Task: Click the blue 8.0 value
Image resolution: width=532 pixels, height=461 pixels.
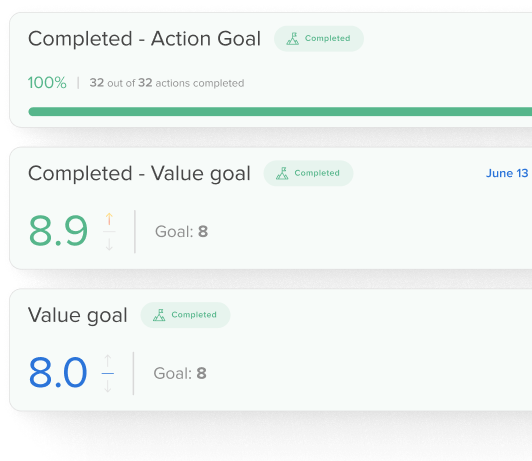Action: [x=58, y=373]
